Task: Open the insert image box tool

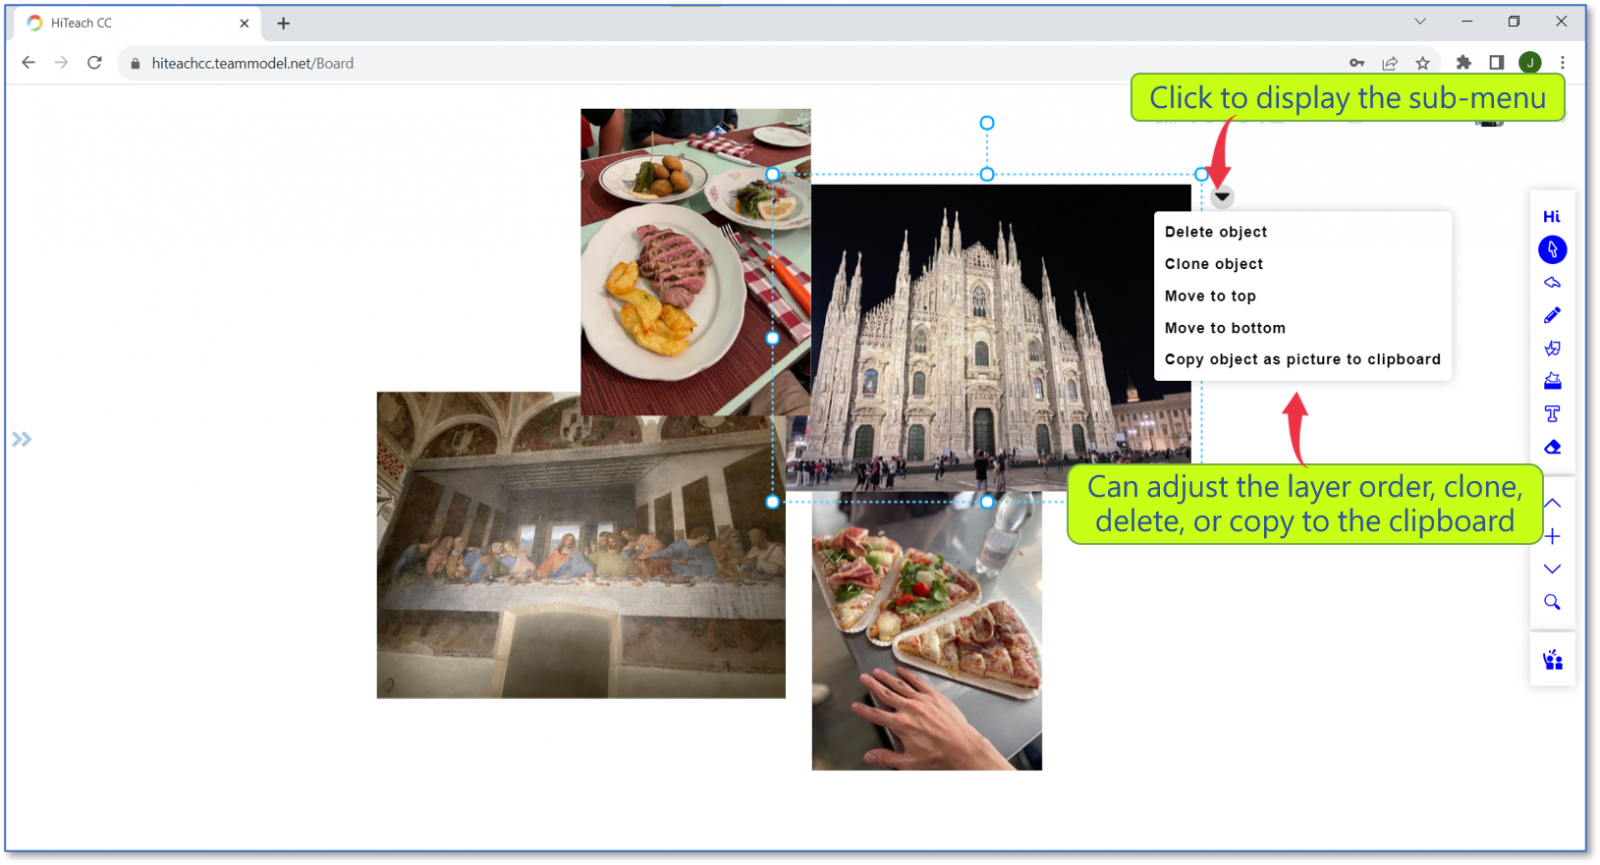Action: [1552, 381]
